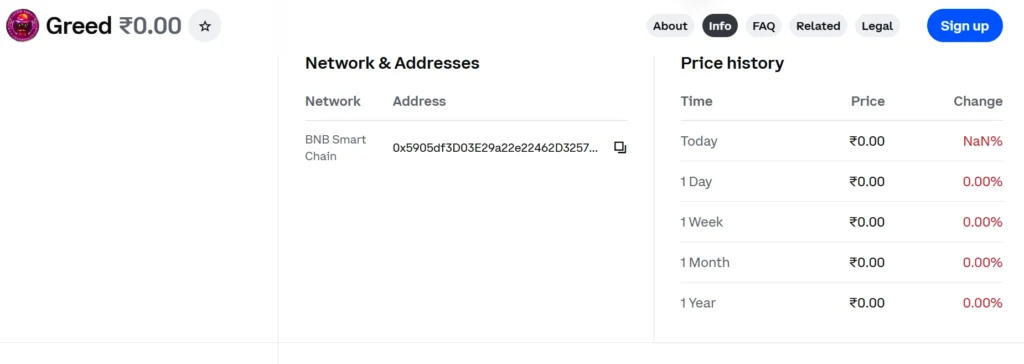Switch to the FAQ tab

tap(763, 26)
